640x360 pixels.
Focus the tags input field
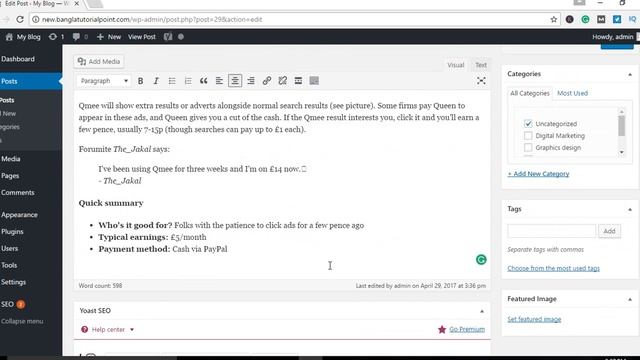551,231
